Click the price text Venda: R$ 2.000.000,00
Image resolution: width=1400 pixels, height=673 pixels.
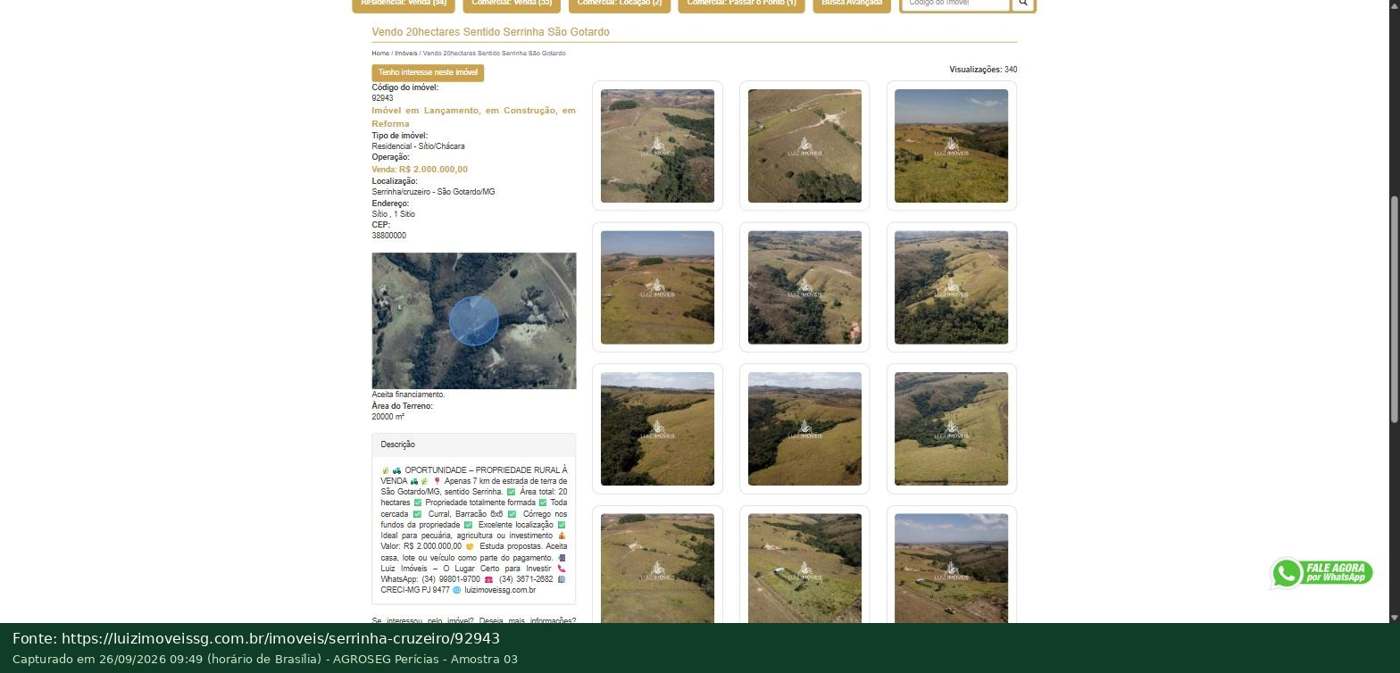[420, 169]
